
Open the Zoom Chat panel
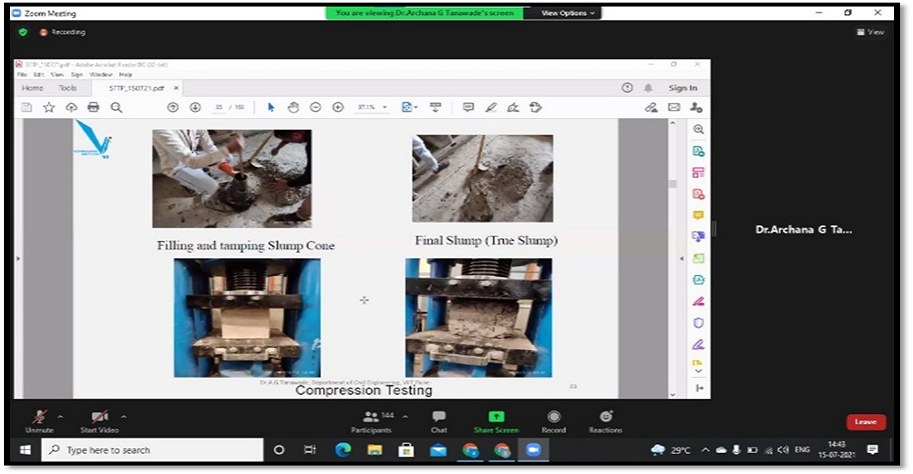(438, 419)
